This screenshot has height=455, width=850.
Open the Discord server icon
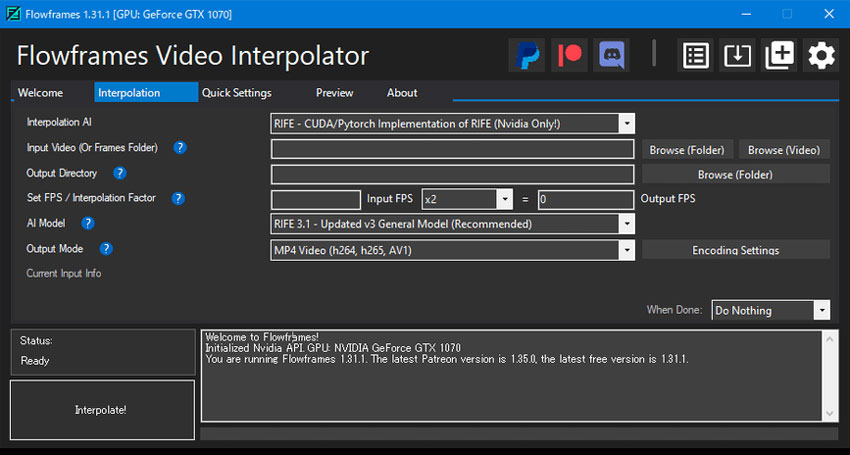click(611, 55)
